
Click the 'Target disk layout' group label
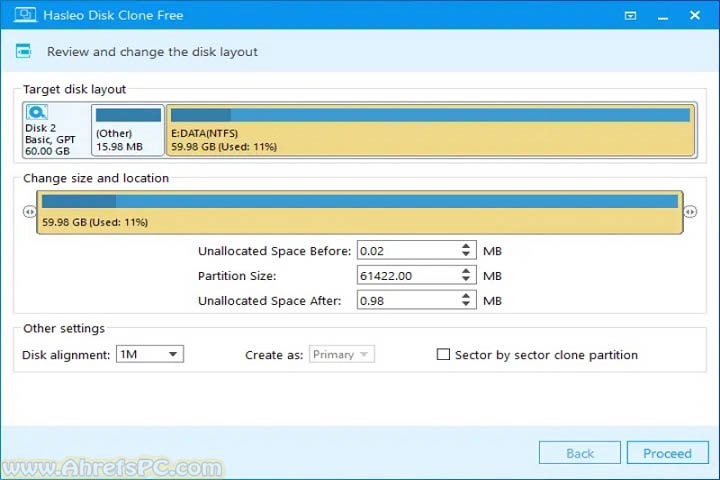tap(74, 89)
